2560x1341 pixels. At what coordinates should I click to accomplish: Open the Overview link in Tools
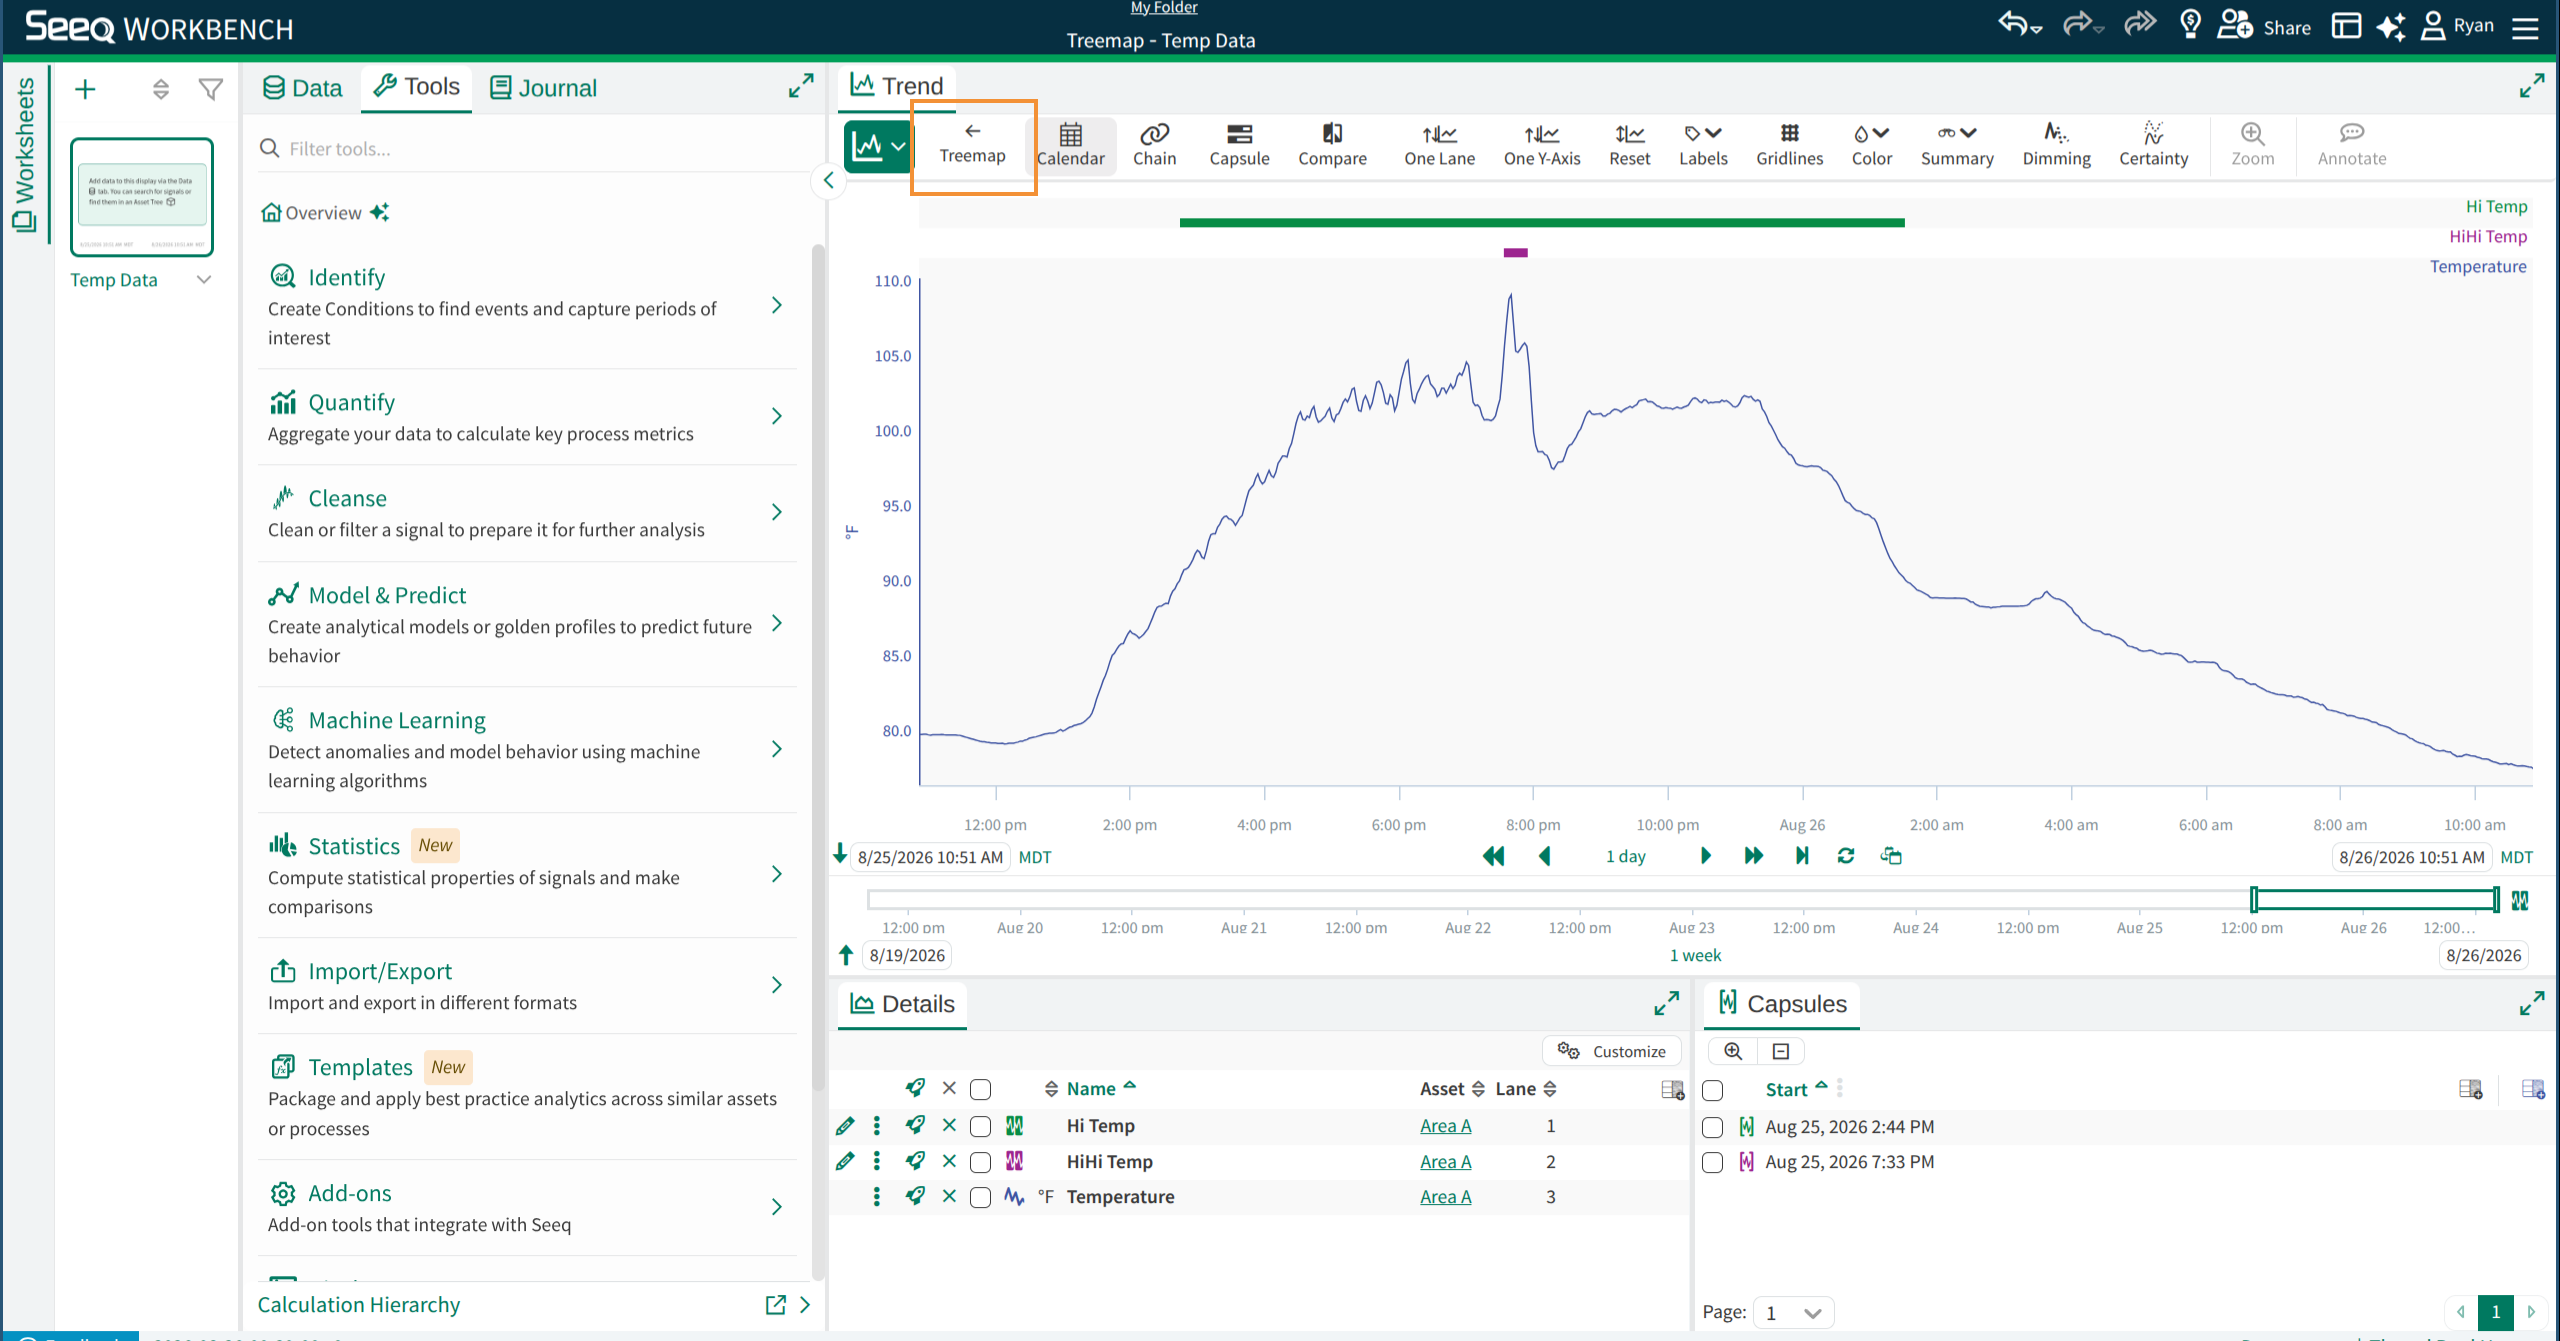(323, 213)
